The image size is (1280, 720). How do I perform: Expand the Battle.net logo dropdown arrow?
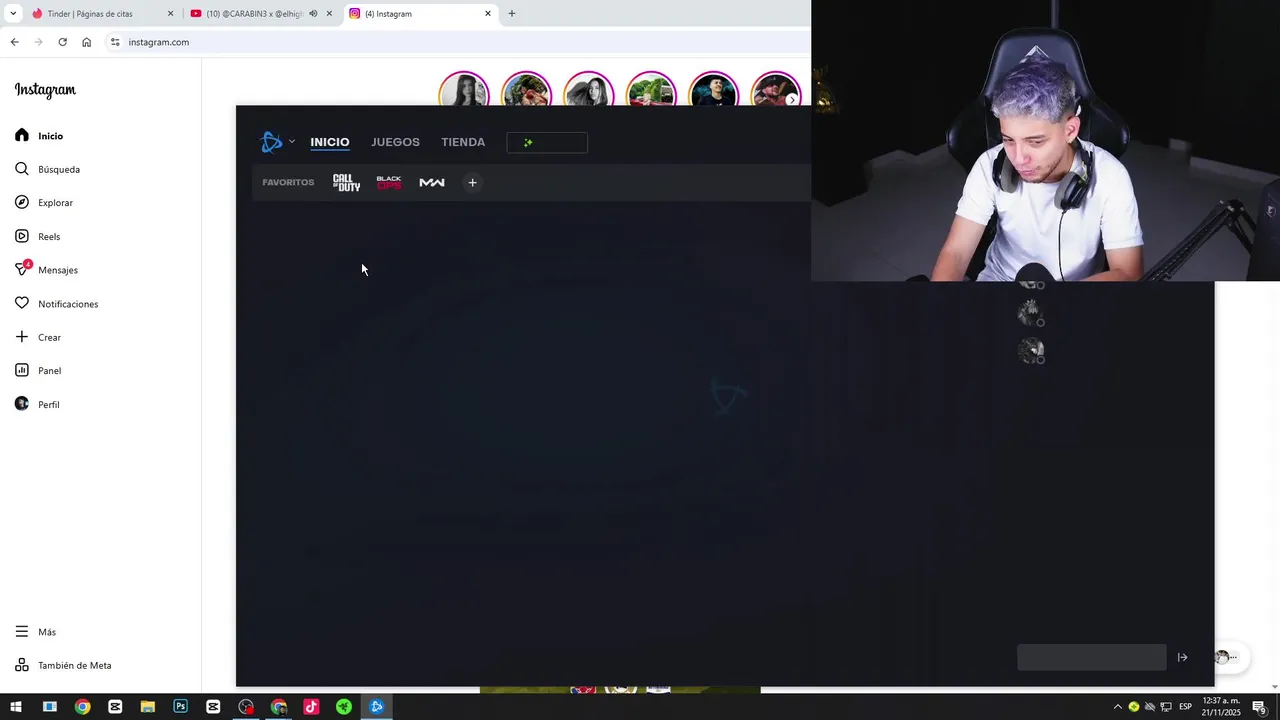point(292,142)
